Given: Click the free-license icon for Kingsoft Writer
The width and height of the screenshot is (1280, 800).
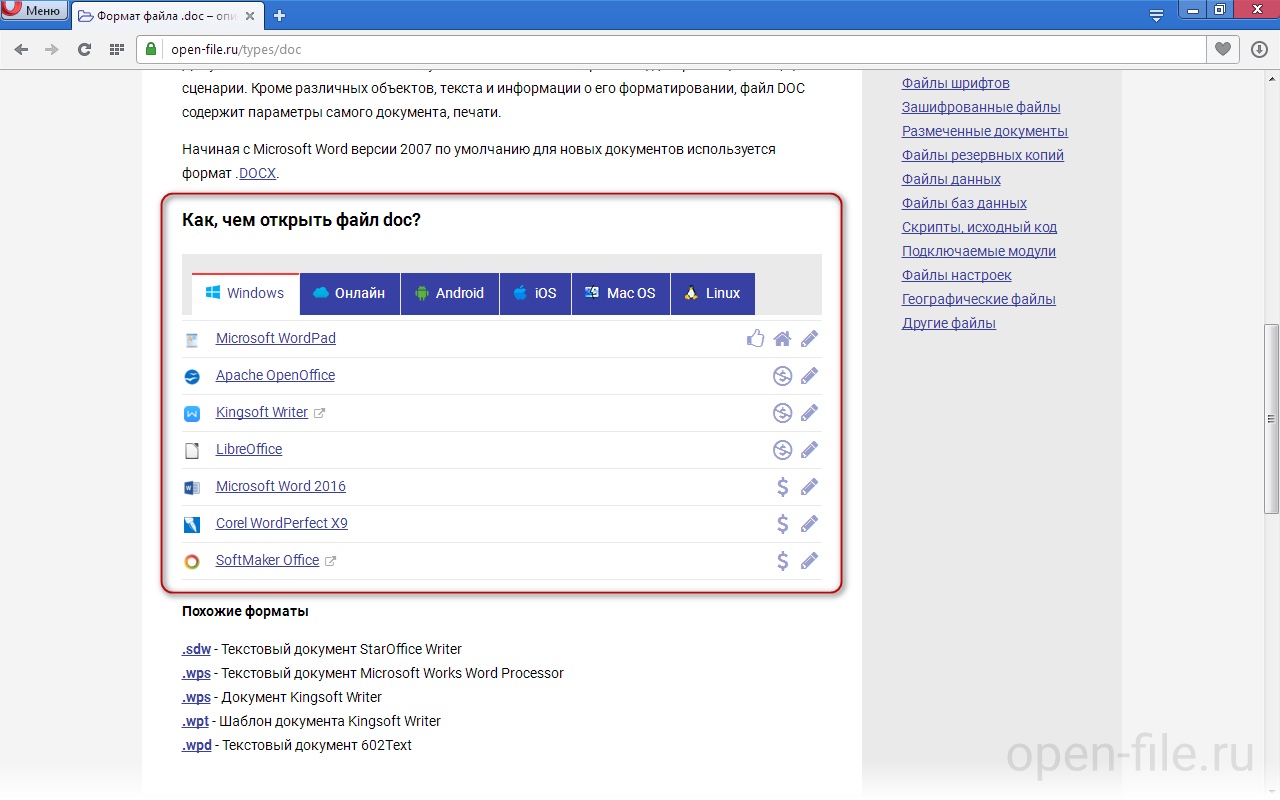Looking at the screenshot, I should 782,413.
